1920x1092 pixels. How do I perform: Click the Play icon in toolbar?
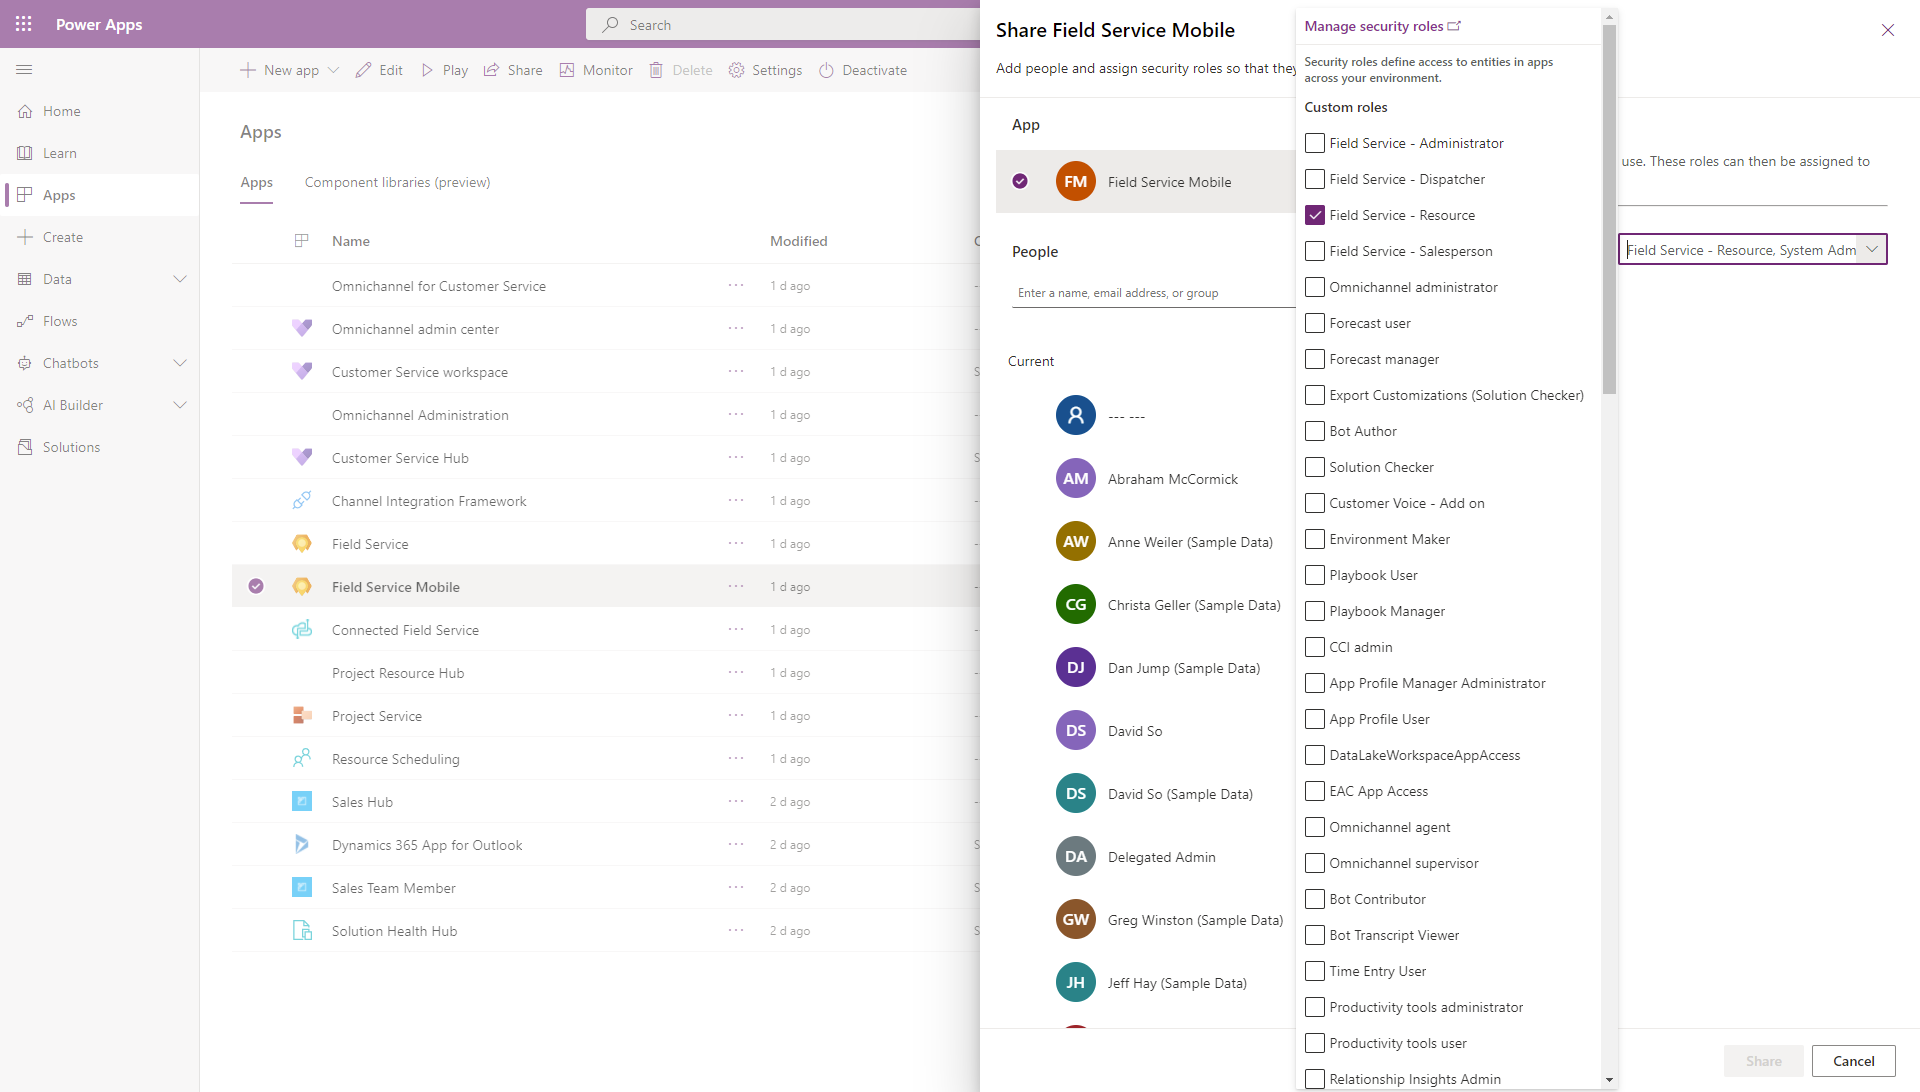pos(427,70)
